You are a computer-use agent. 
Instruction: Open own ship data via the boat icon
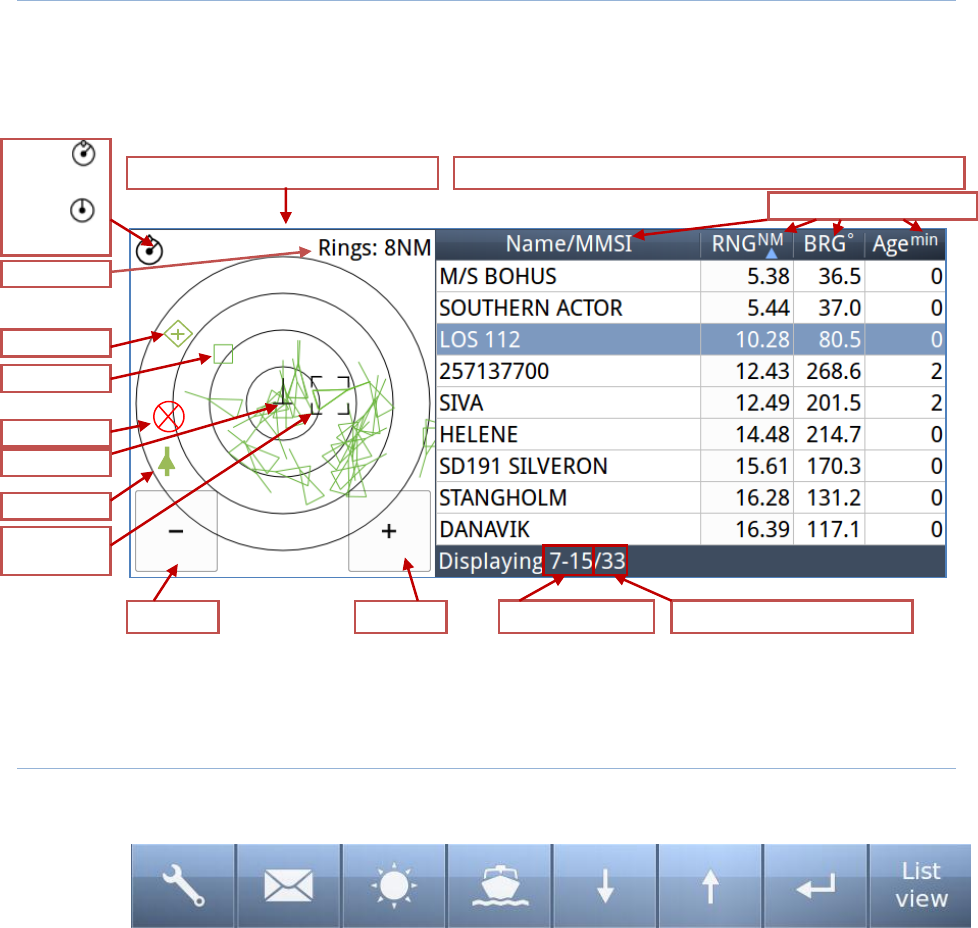[500, 886]
